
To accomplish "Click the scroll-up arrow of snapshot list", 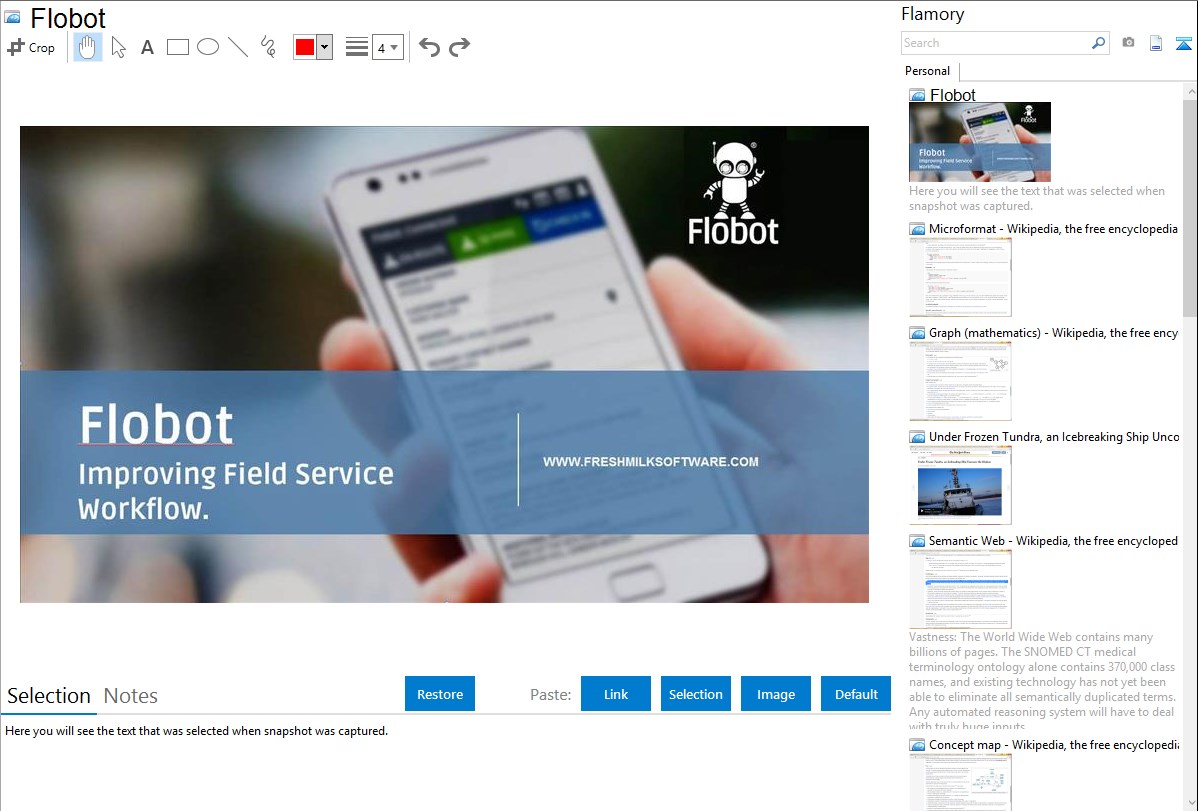I will 1190,91.
